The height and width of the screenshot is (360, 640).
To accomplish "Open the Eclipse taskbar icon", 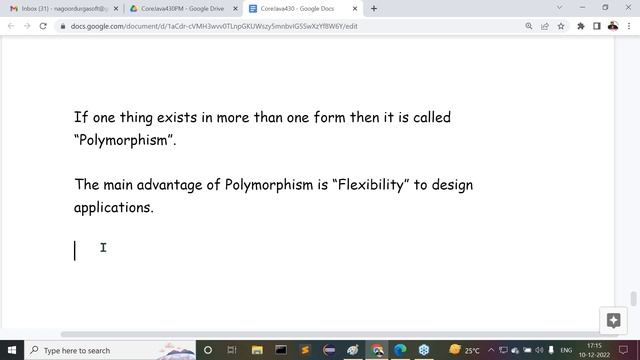I will (x=329, y=350).
